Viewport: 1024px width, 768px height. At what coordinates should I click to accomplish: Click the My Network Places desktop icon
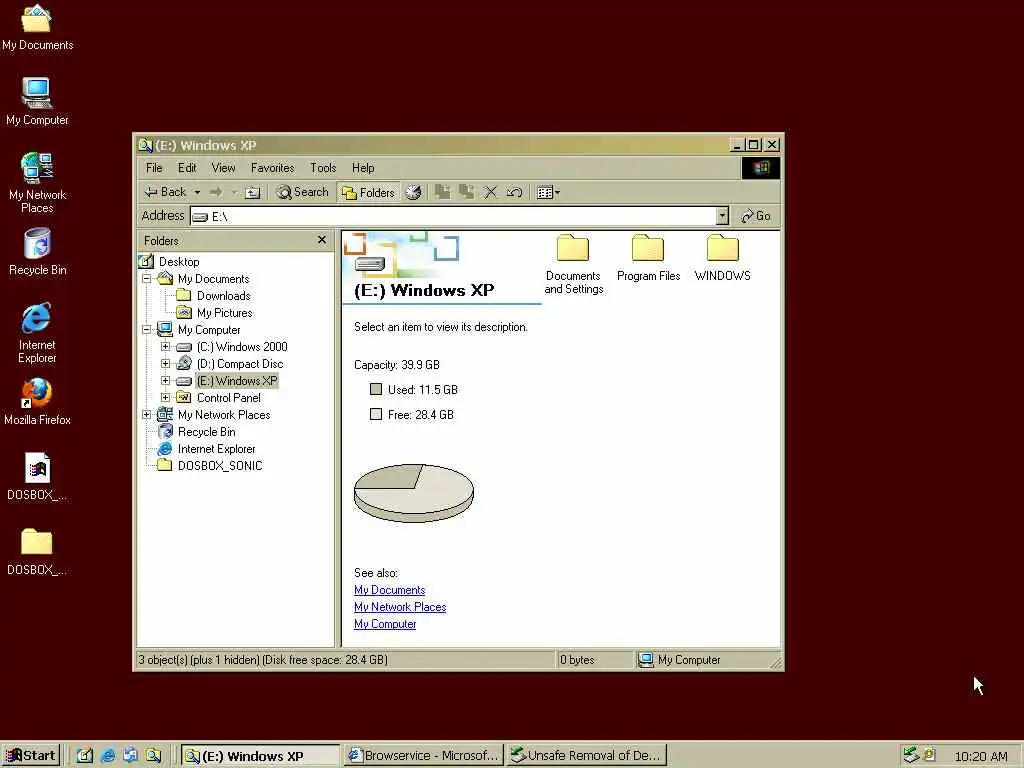(x=37, y=183)
